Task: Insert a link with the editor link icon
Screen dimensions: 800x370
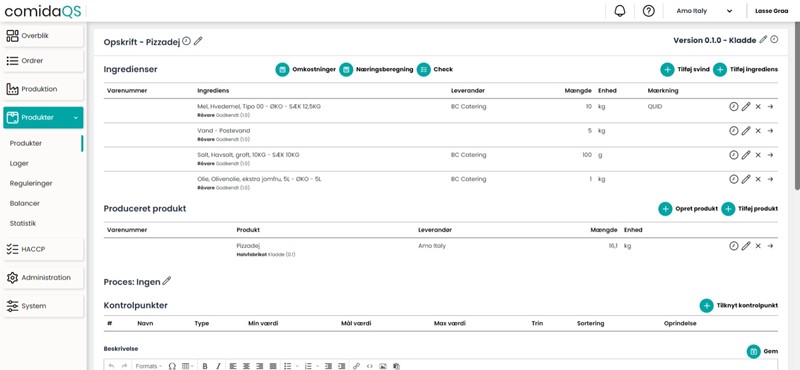Action: click(x=356, y=366)
